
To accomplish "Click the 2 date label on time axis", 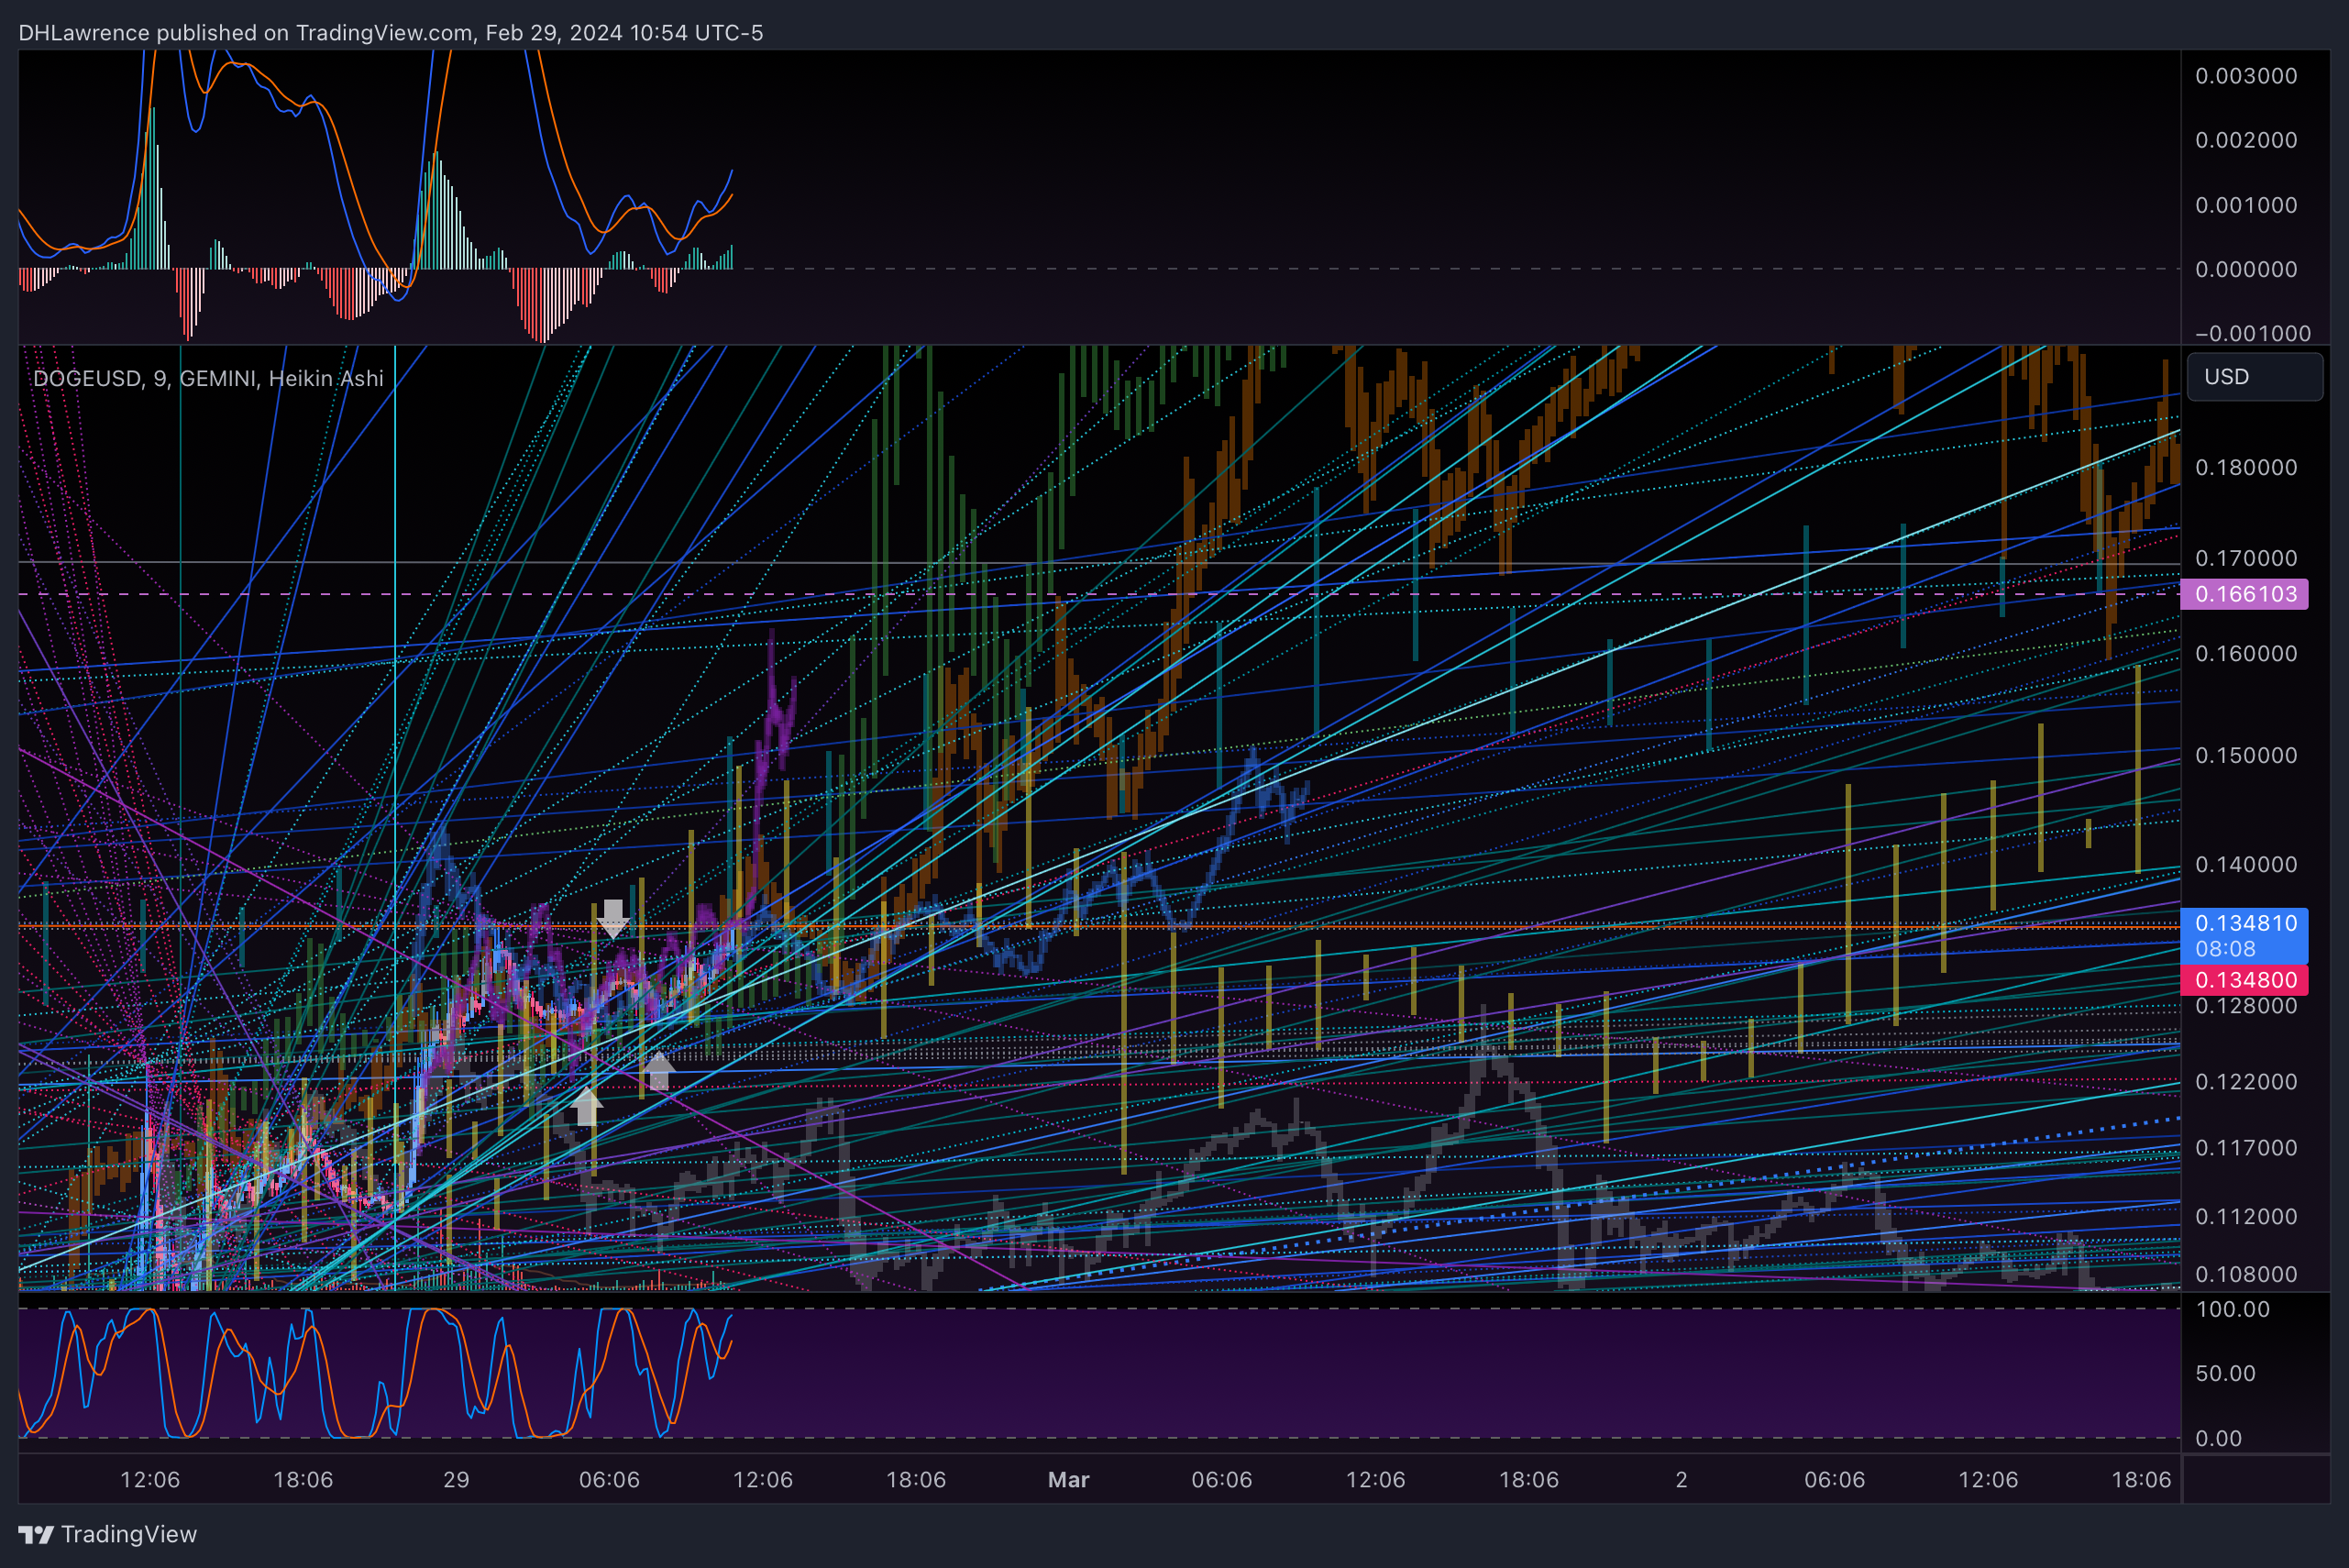I will tap(1682, 1480).
